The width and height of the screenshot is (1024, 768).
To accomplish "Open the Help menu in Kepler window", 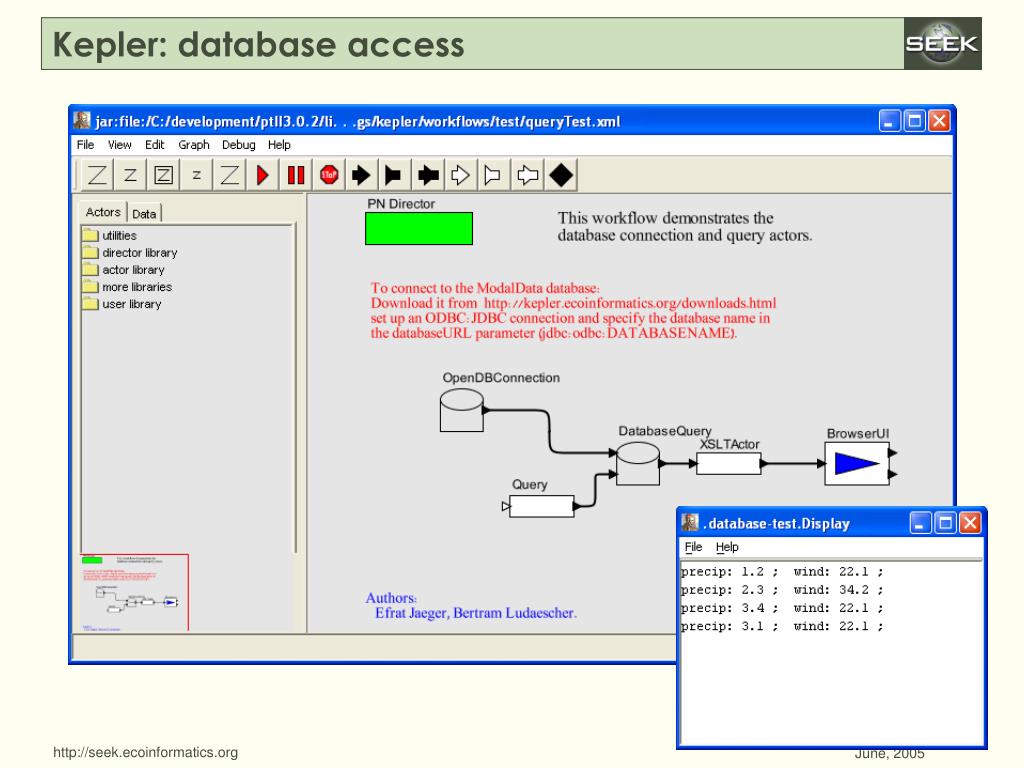I will coord(279,145).
